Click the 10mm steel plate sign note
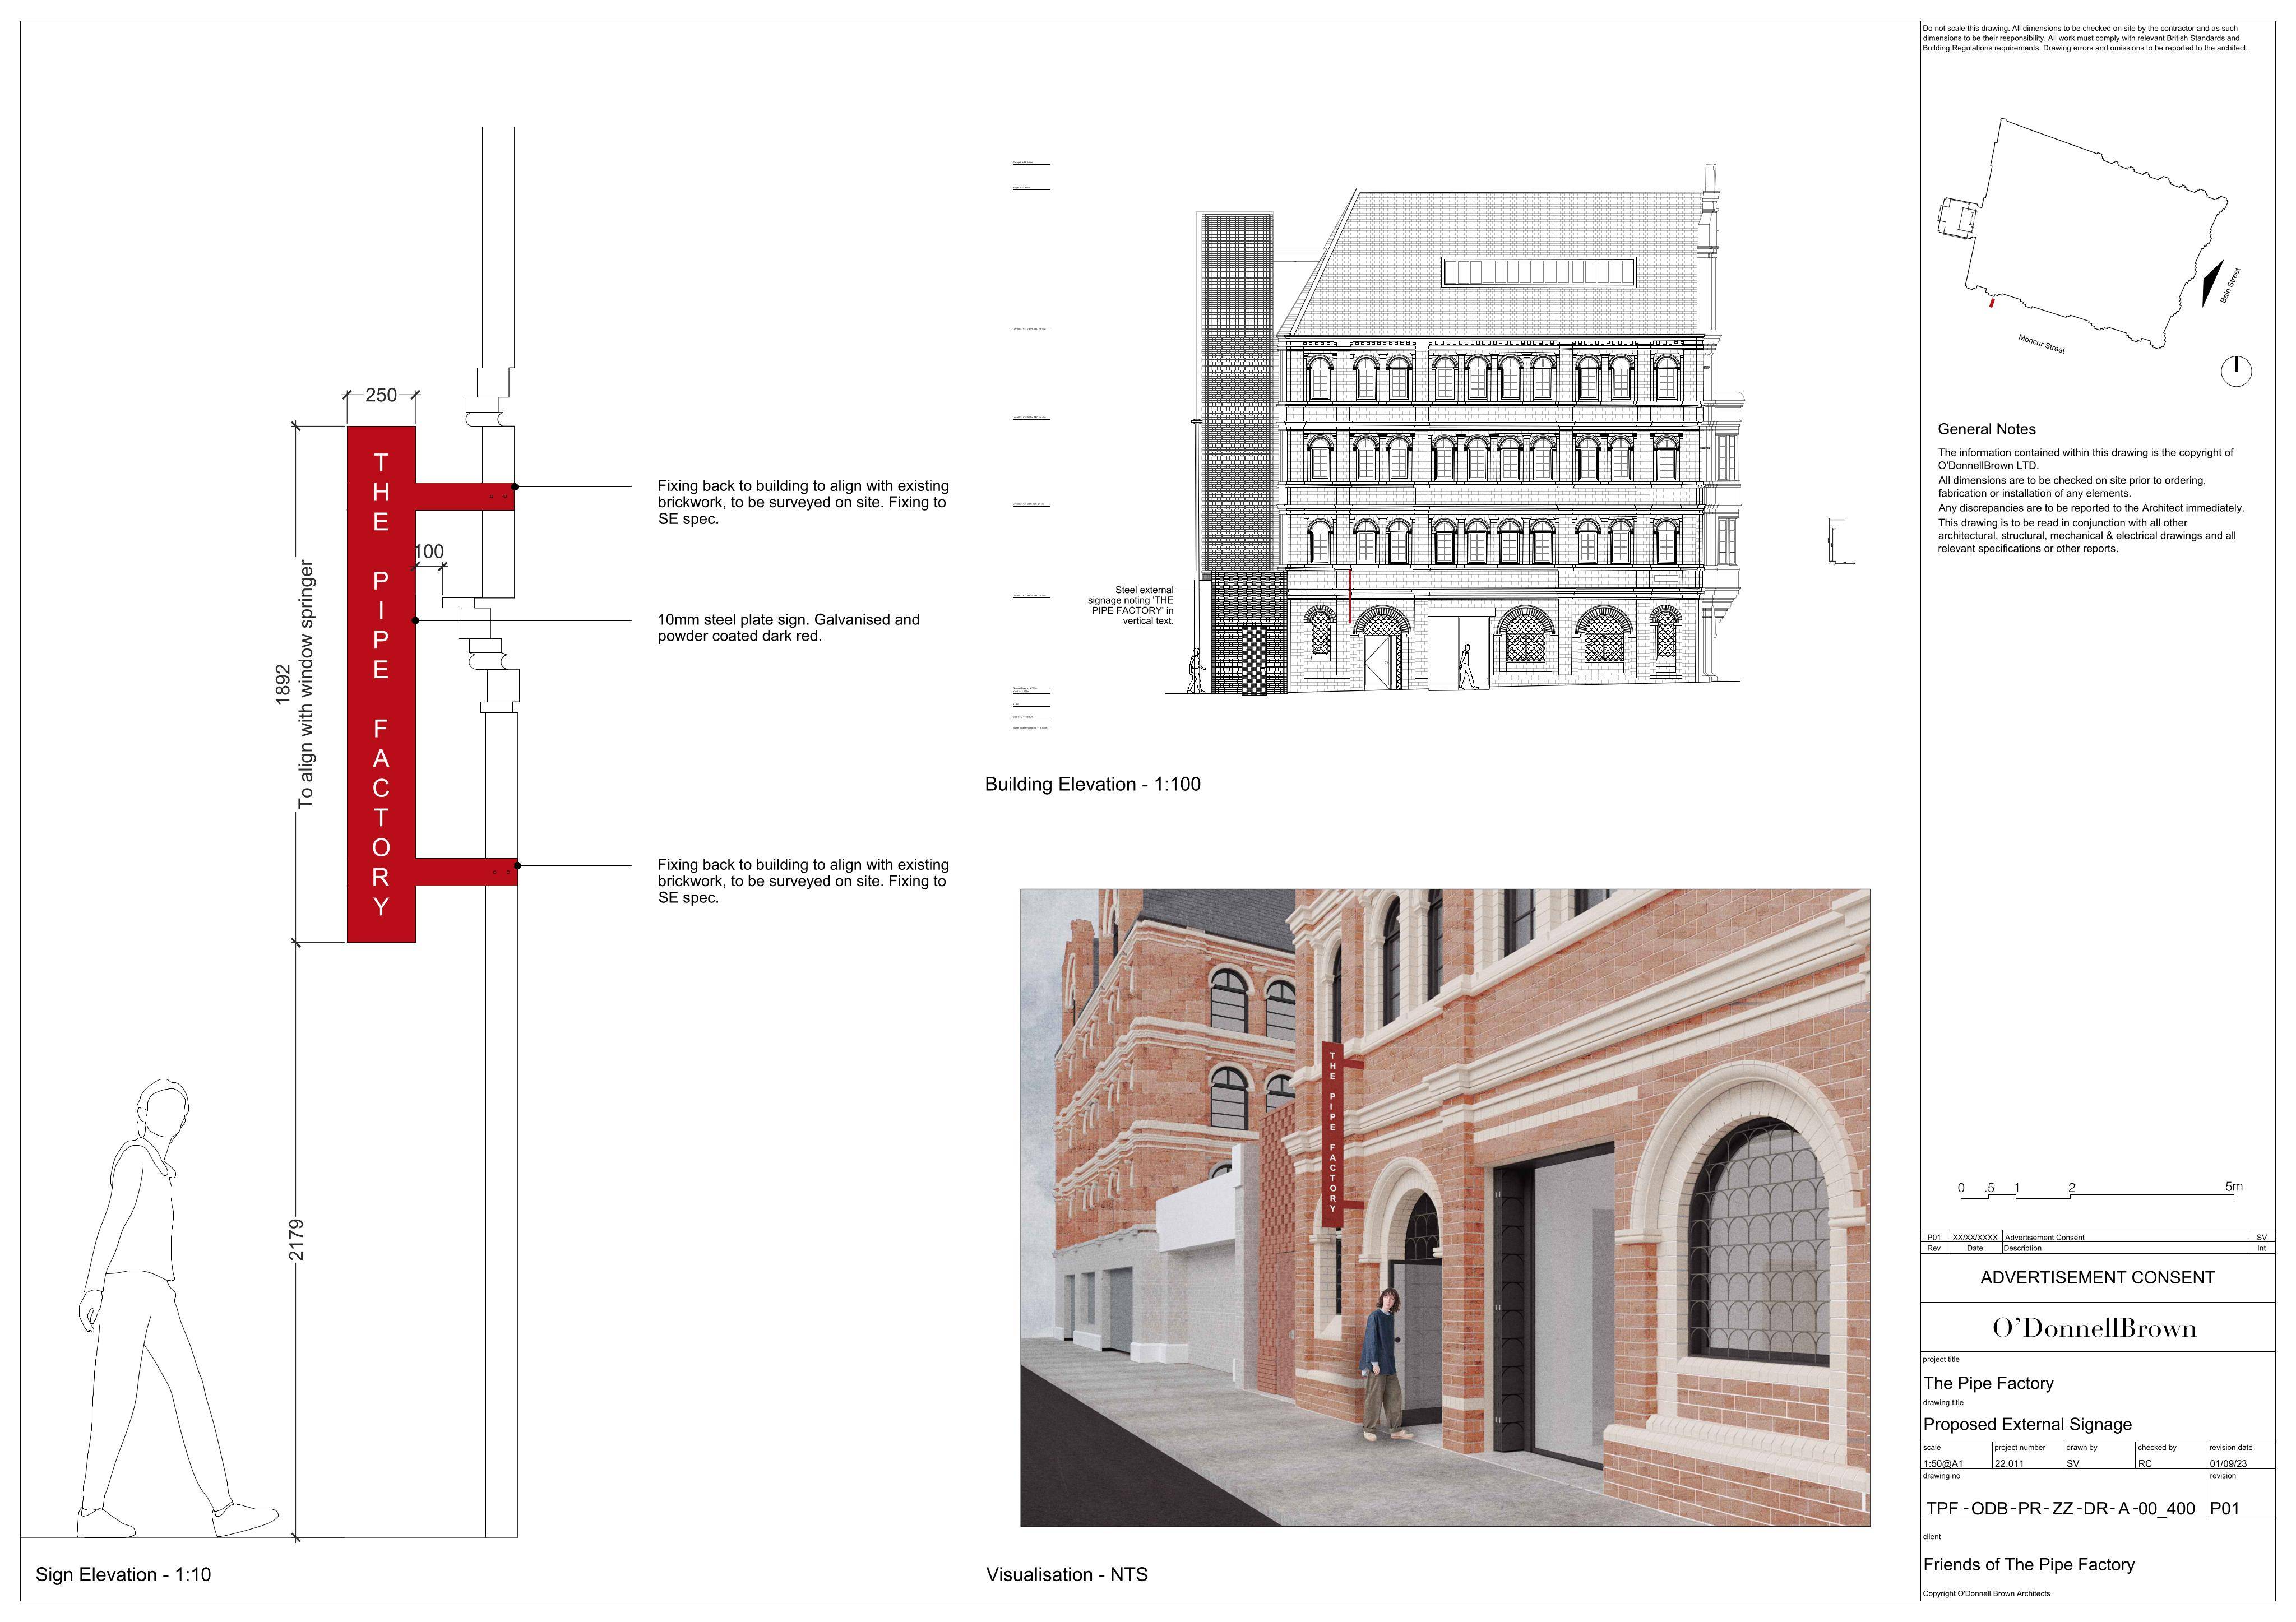The height and width of the screenshot is (1622, 2296). [788, 627]
